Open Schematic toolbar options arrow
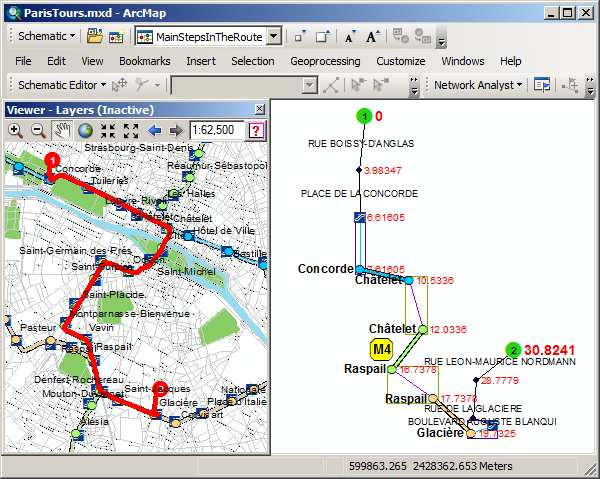This screenshot has width=600, height=479. [441, 42]
